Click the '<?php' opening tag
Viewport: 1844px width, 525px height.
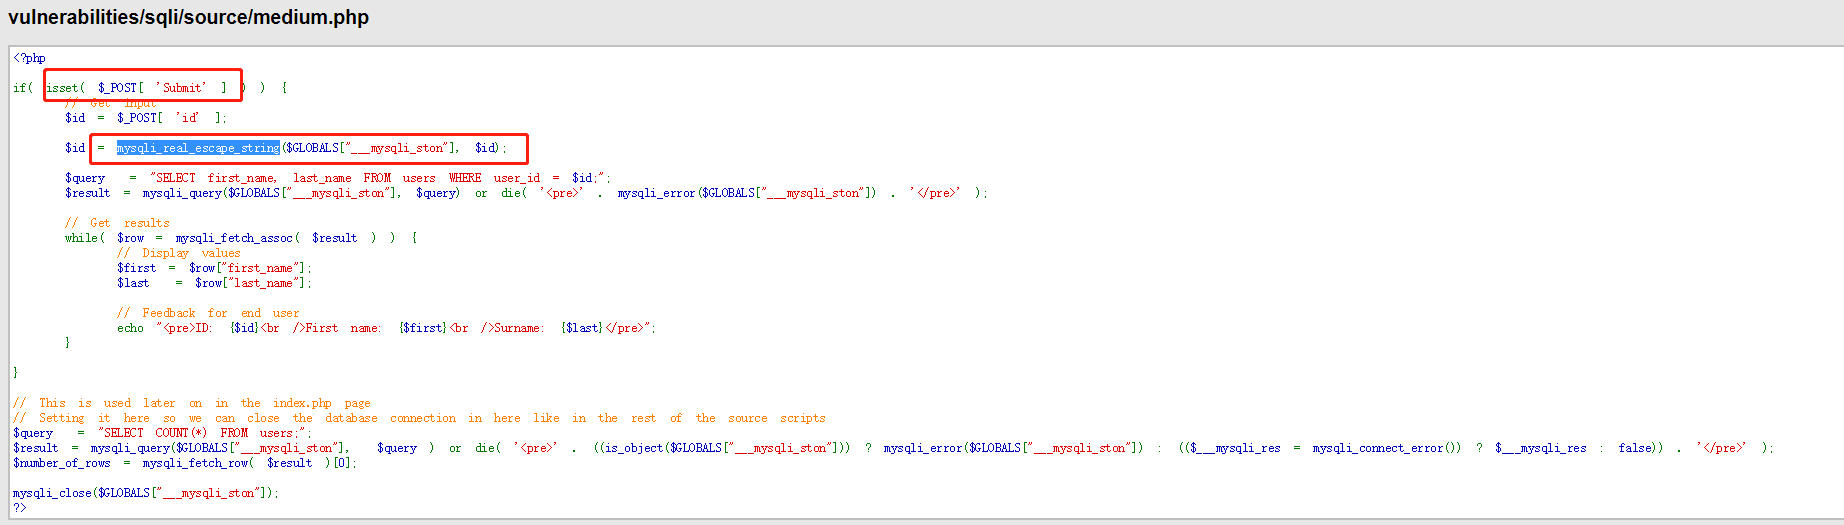tap(29, 58)
